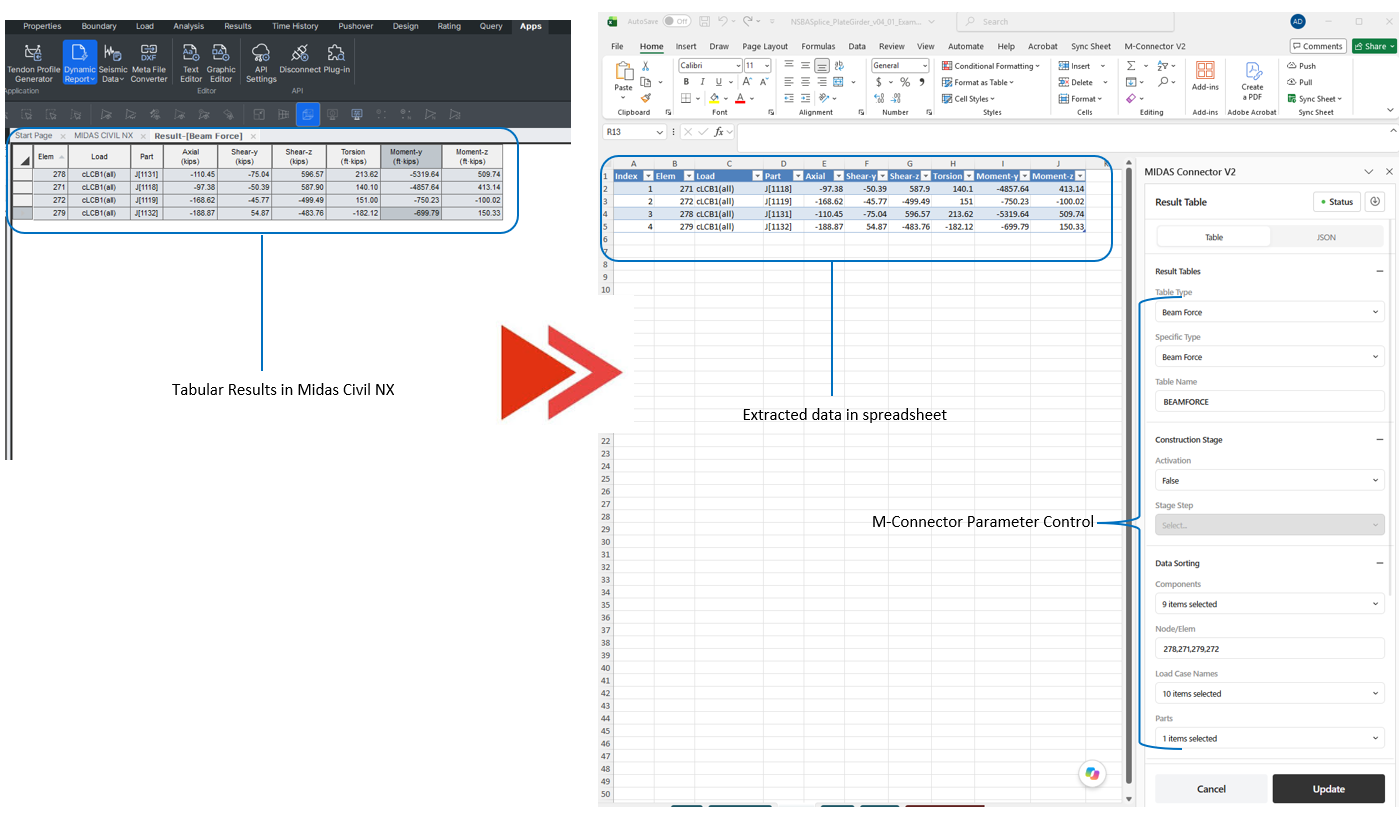Open Add-ins in the Excel ribbon

1205,76
